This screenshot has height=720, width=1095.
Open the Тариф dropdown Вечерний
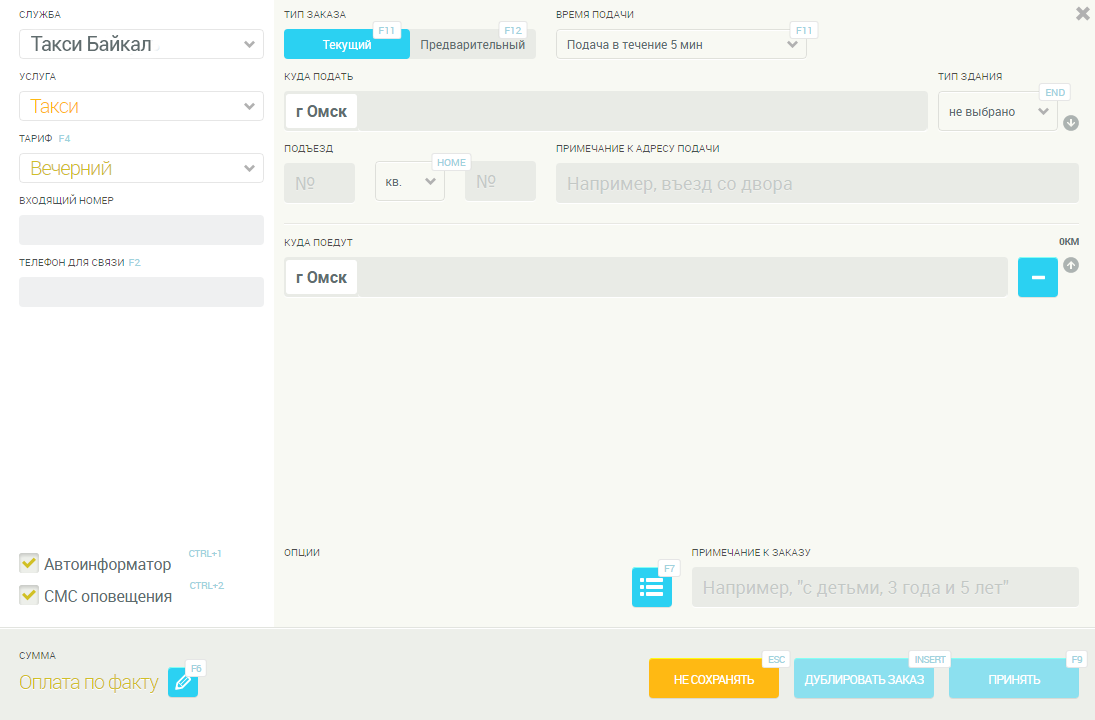click(141, 168)
